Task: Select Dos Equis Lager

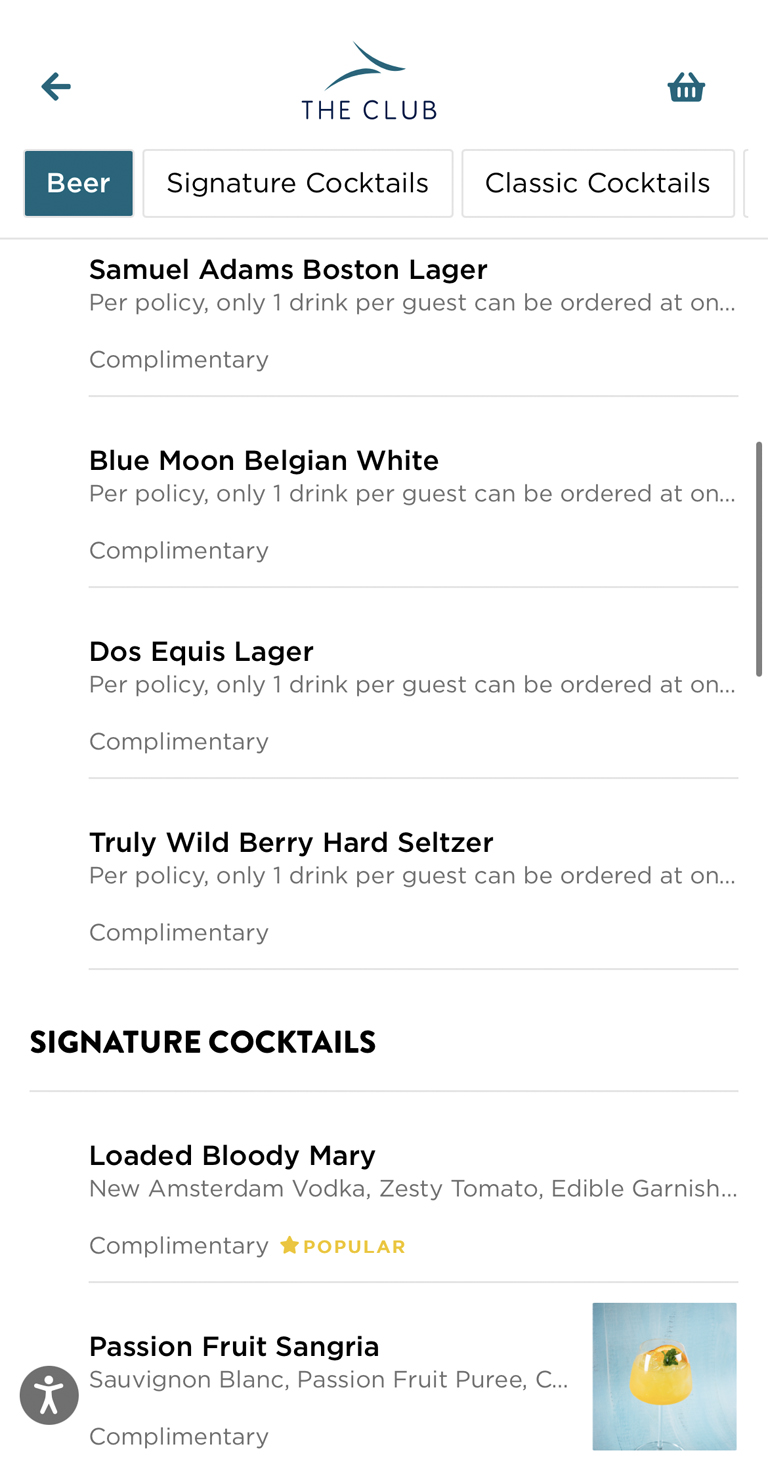Action: pos(201,652)
